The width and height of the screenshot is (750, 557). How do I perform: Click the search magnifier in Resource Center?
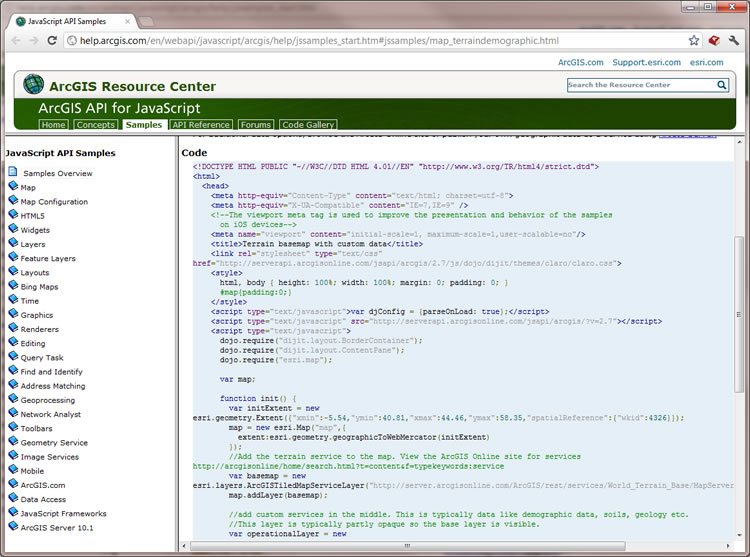[x=722, y=85]
